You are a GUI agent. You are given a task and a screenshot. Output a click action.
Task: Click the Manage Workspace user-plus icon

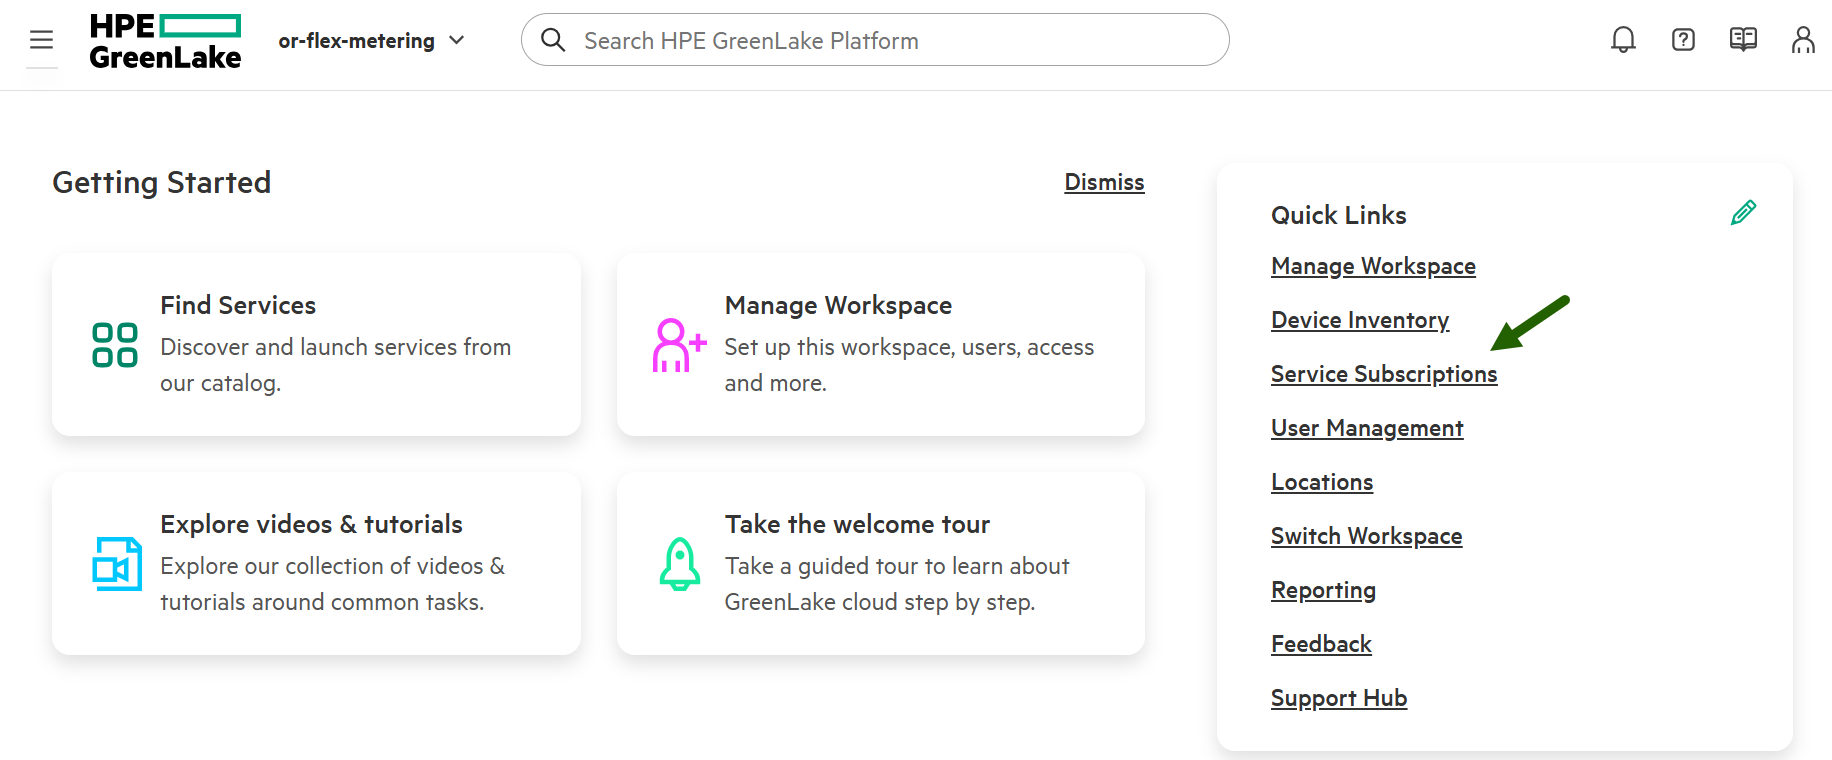pos(679,345)
